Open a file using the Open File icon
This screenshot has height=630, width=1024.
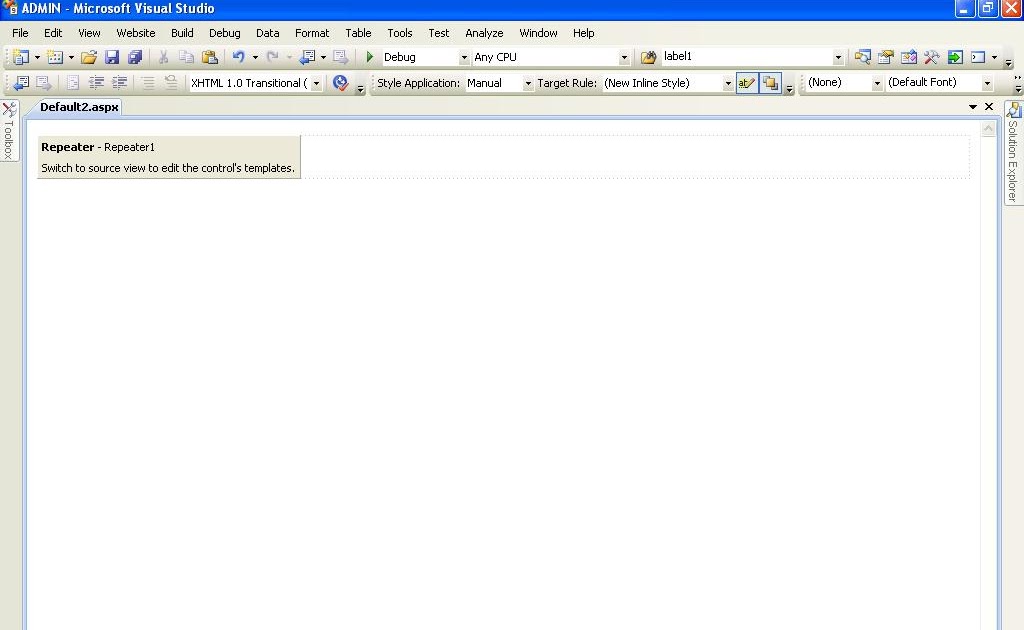(89, 56)
